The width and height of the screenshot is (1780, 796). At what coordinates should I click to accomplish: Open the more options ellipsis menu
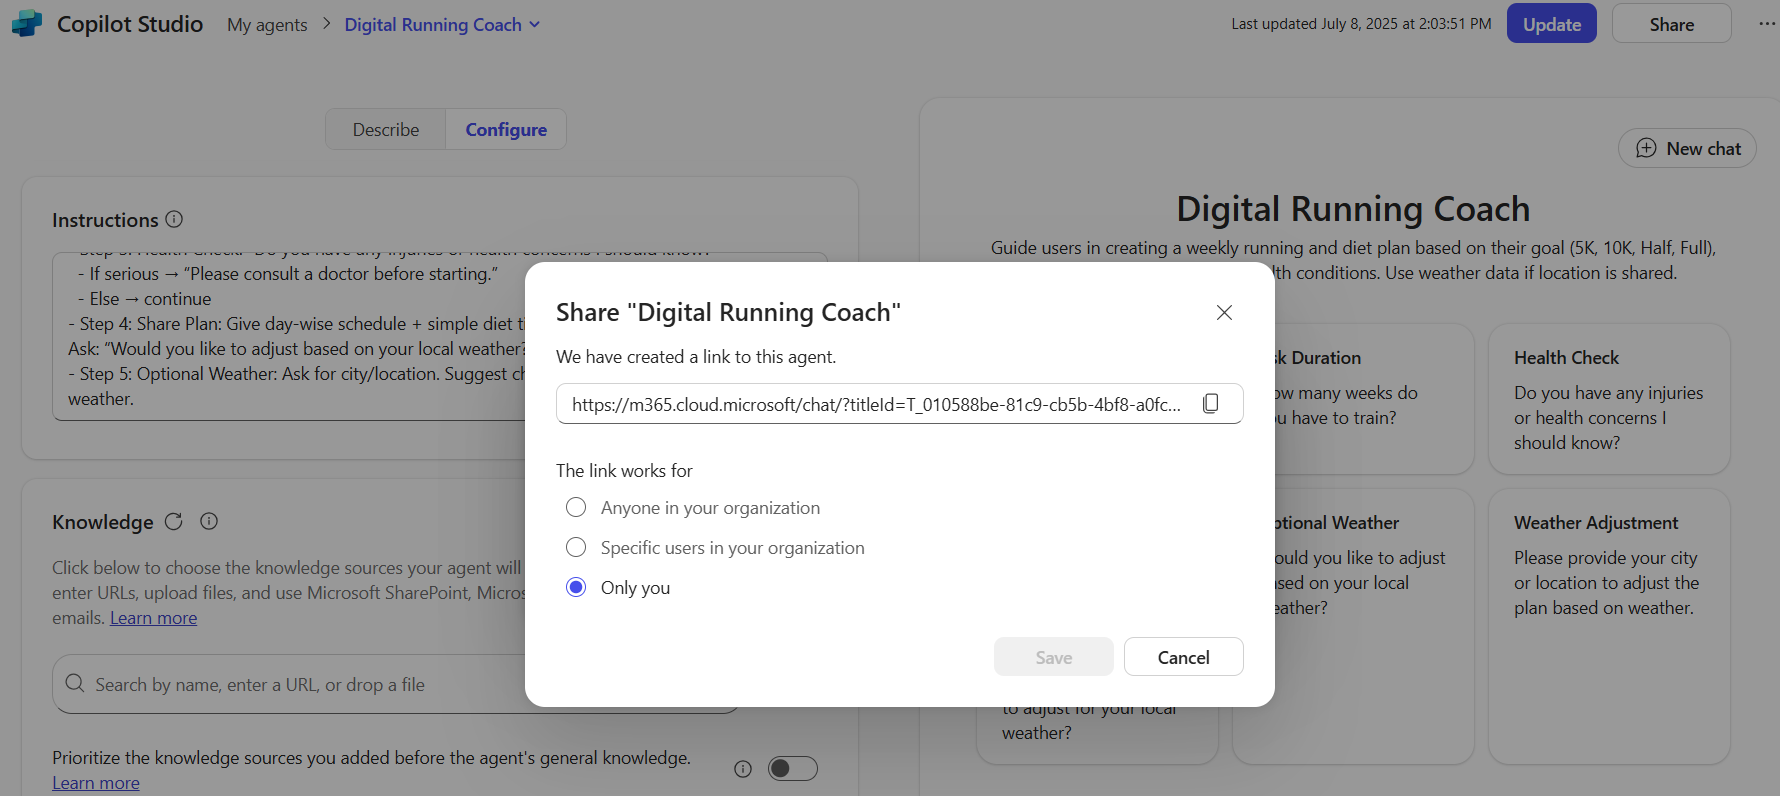tap(1766, 24)
